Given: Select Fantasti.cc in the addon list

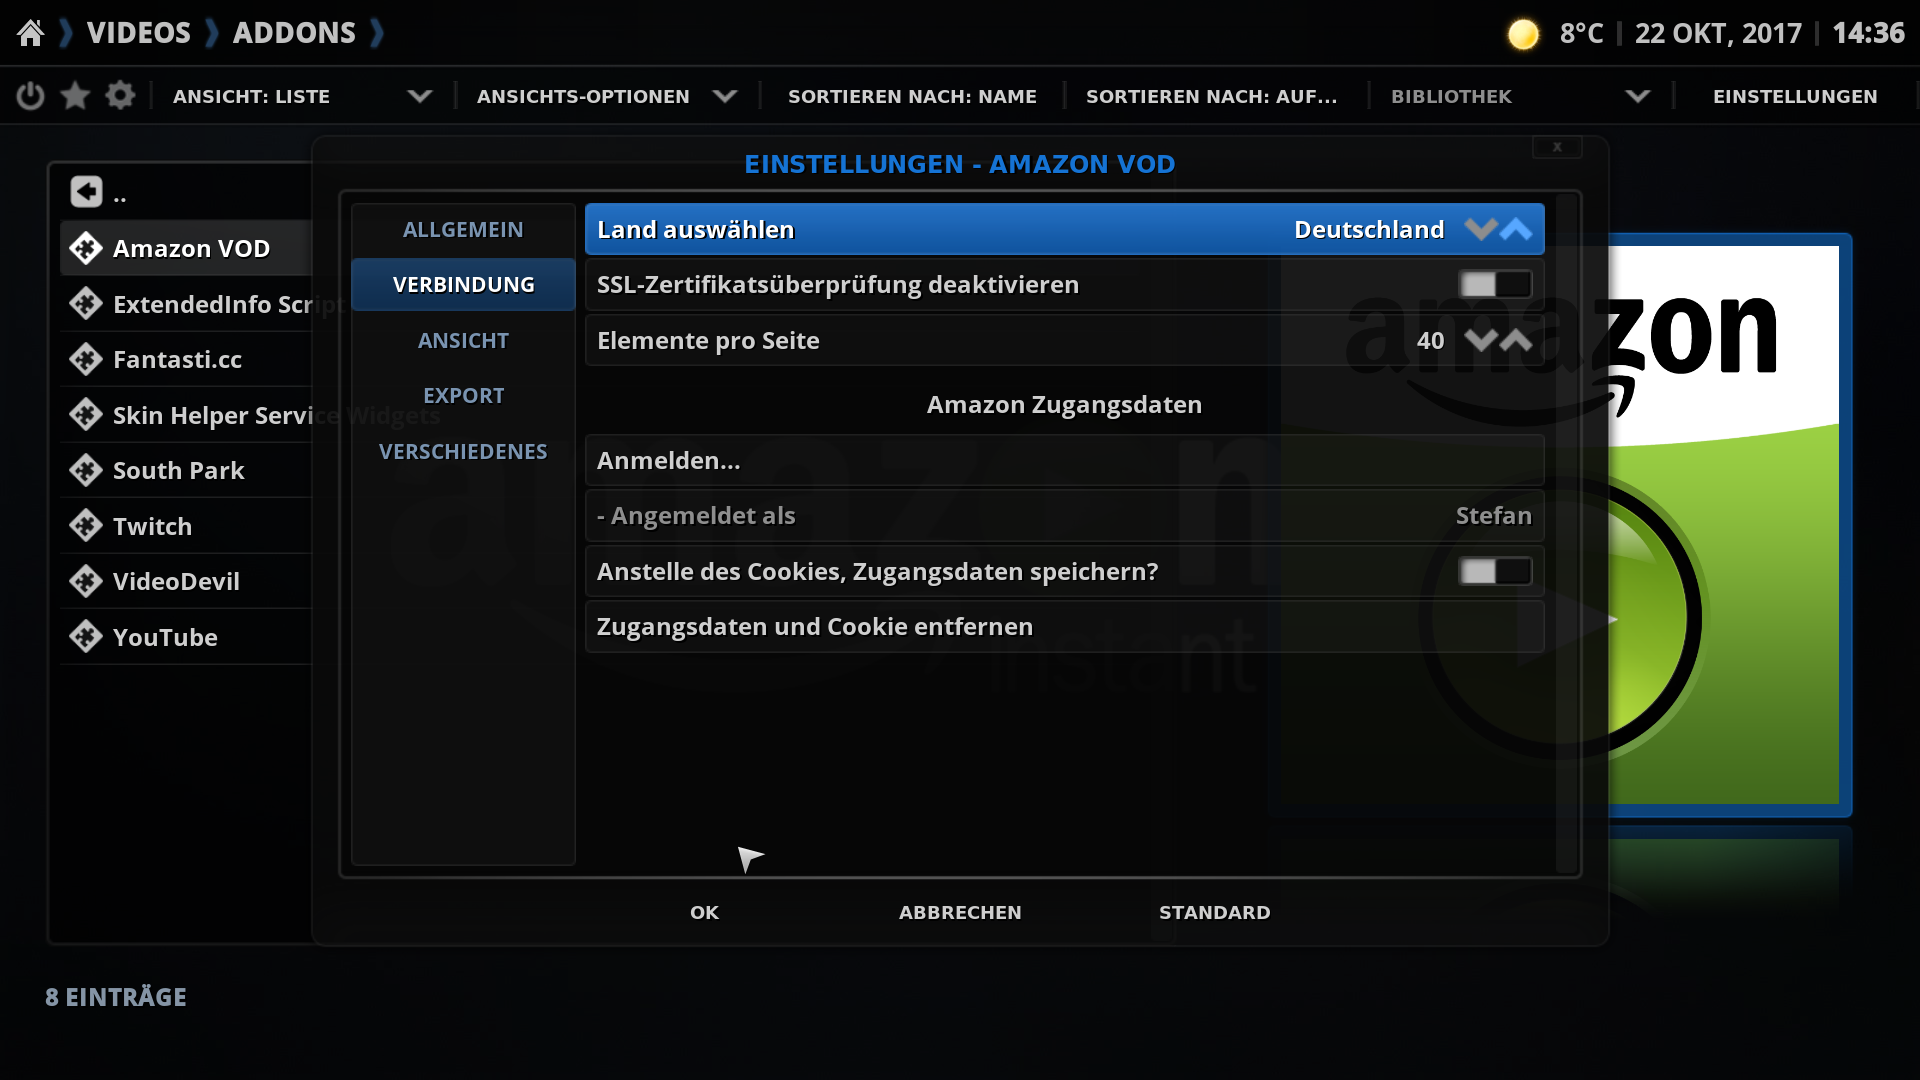Looking at the screenshot, I should coord(186,359).
